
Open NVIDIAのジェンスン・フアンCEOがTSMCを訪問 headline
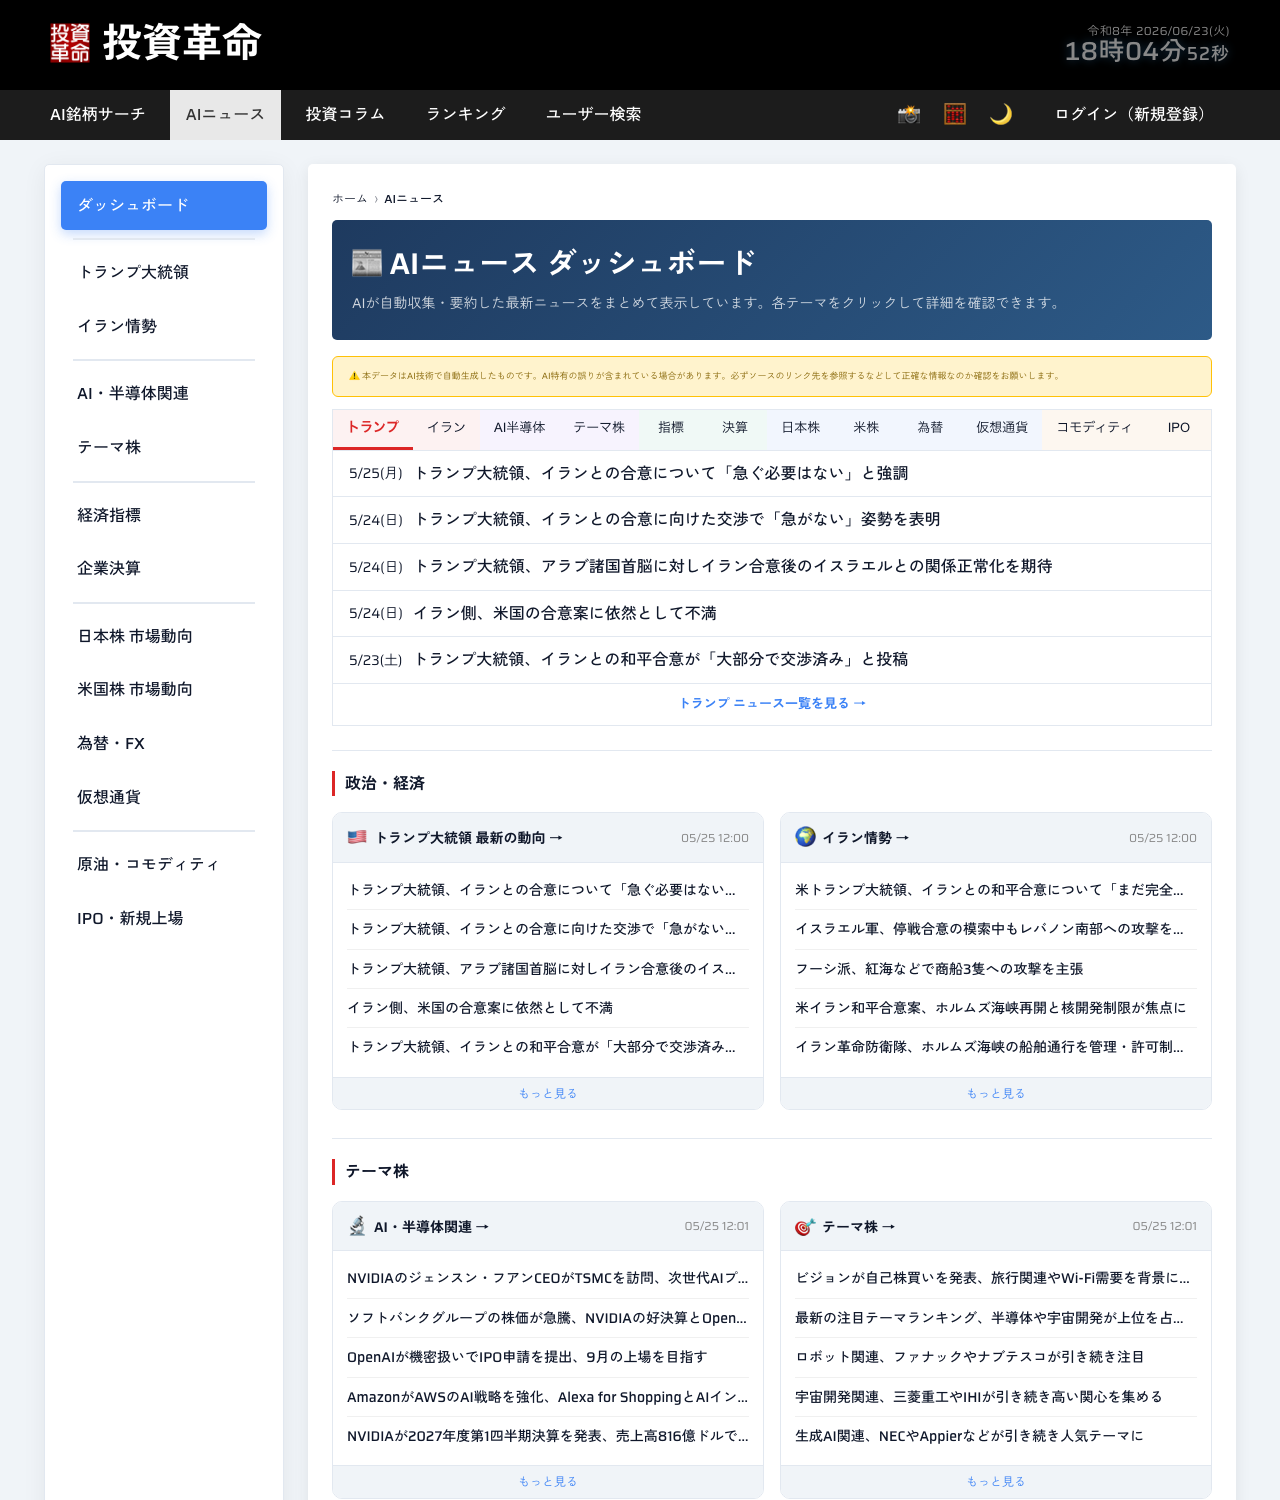548,1278
